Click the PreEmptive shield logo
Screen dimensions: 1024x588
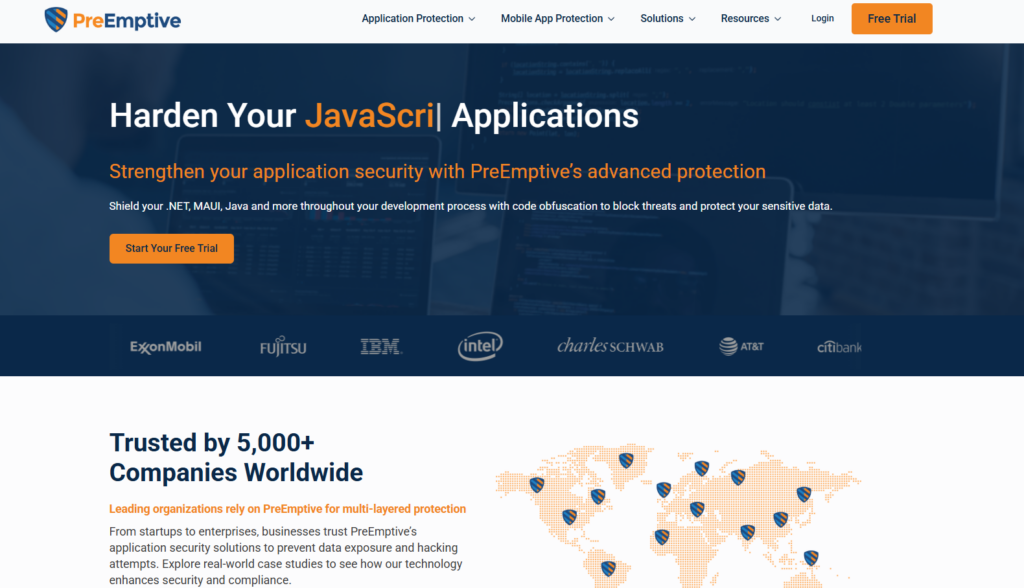(57, 19)
